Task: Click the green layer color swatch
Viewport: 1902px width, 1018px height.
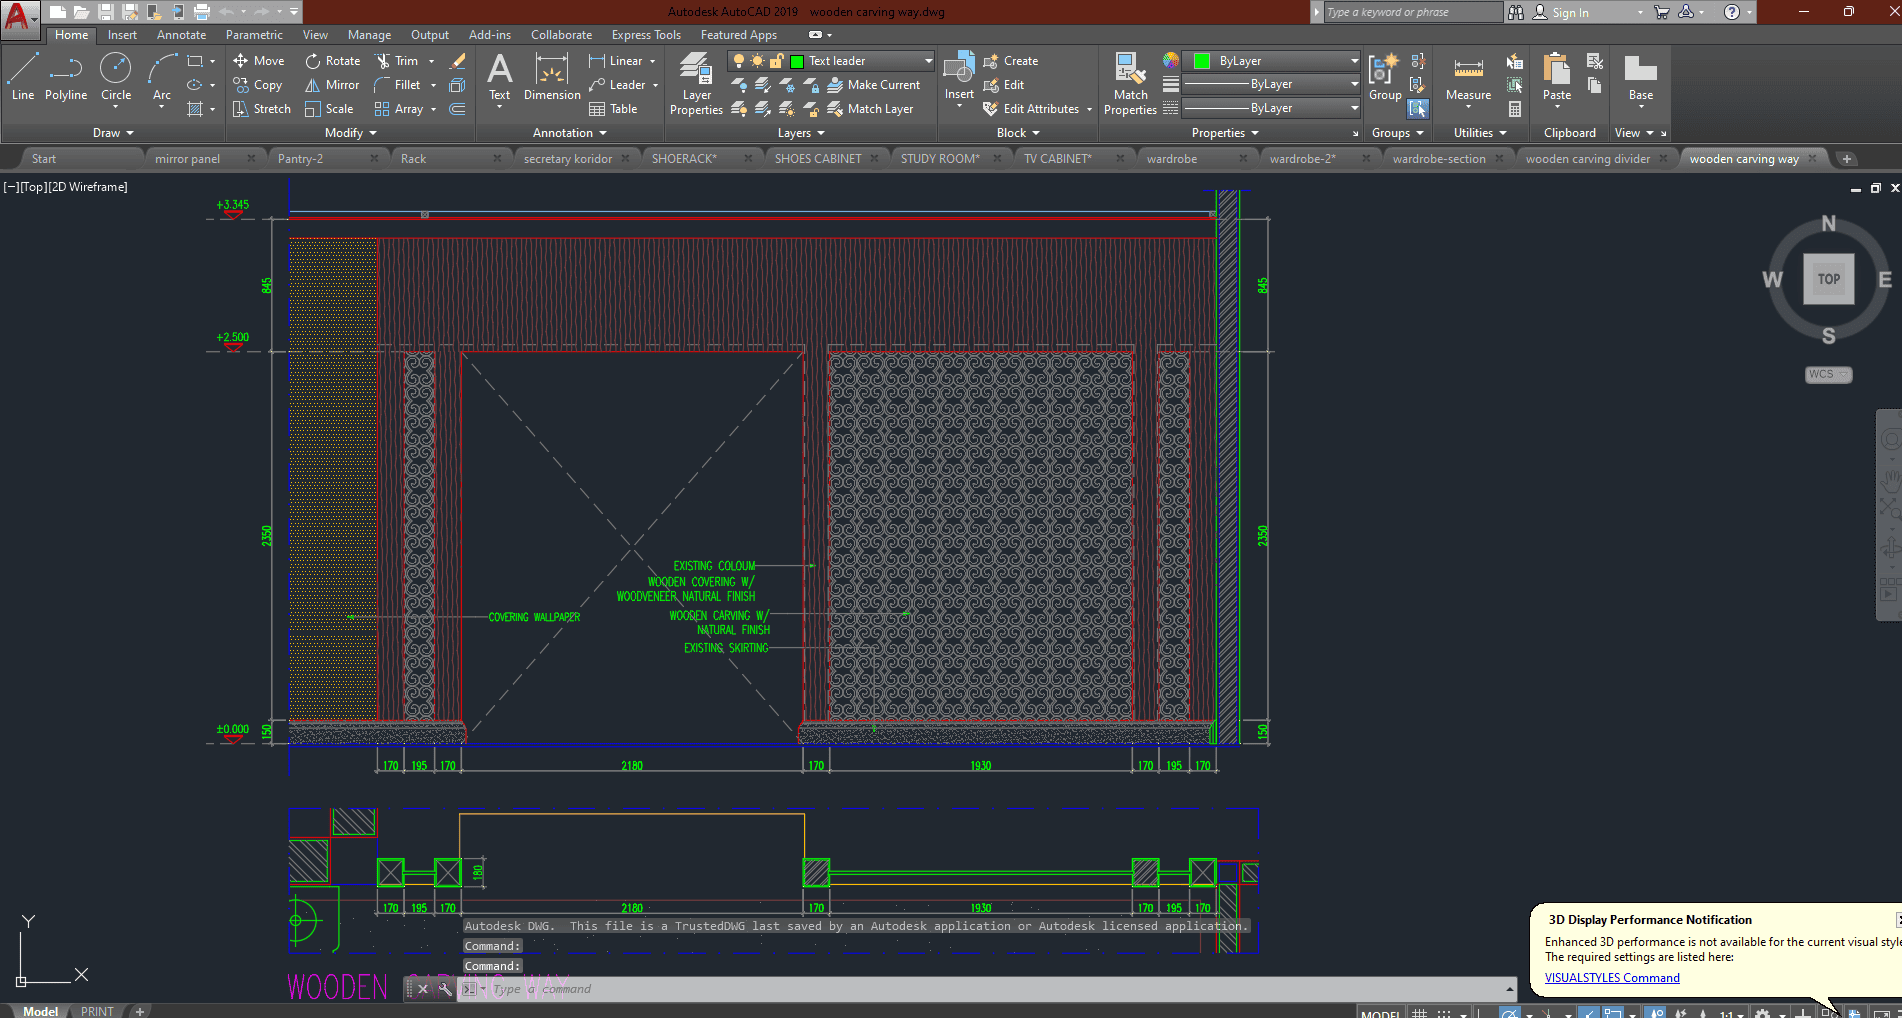Action: click(x=797, y=61)
